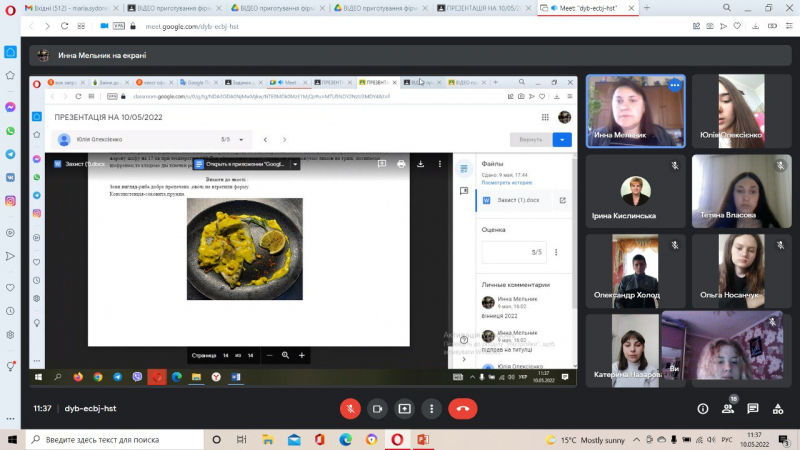Screen dimensions: 800x450
Task: Open Opera sidebar three-dots menu
Action: click(x=10, y=418)
